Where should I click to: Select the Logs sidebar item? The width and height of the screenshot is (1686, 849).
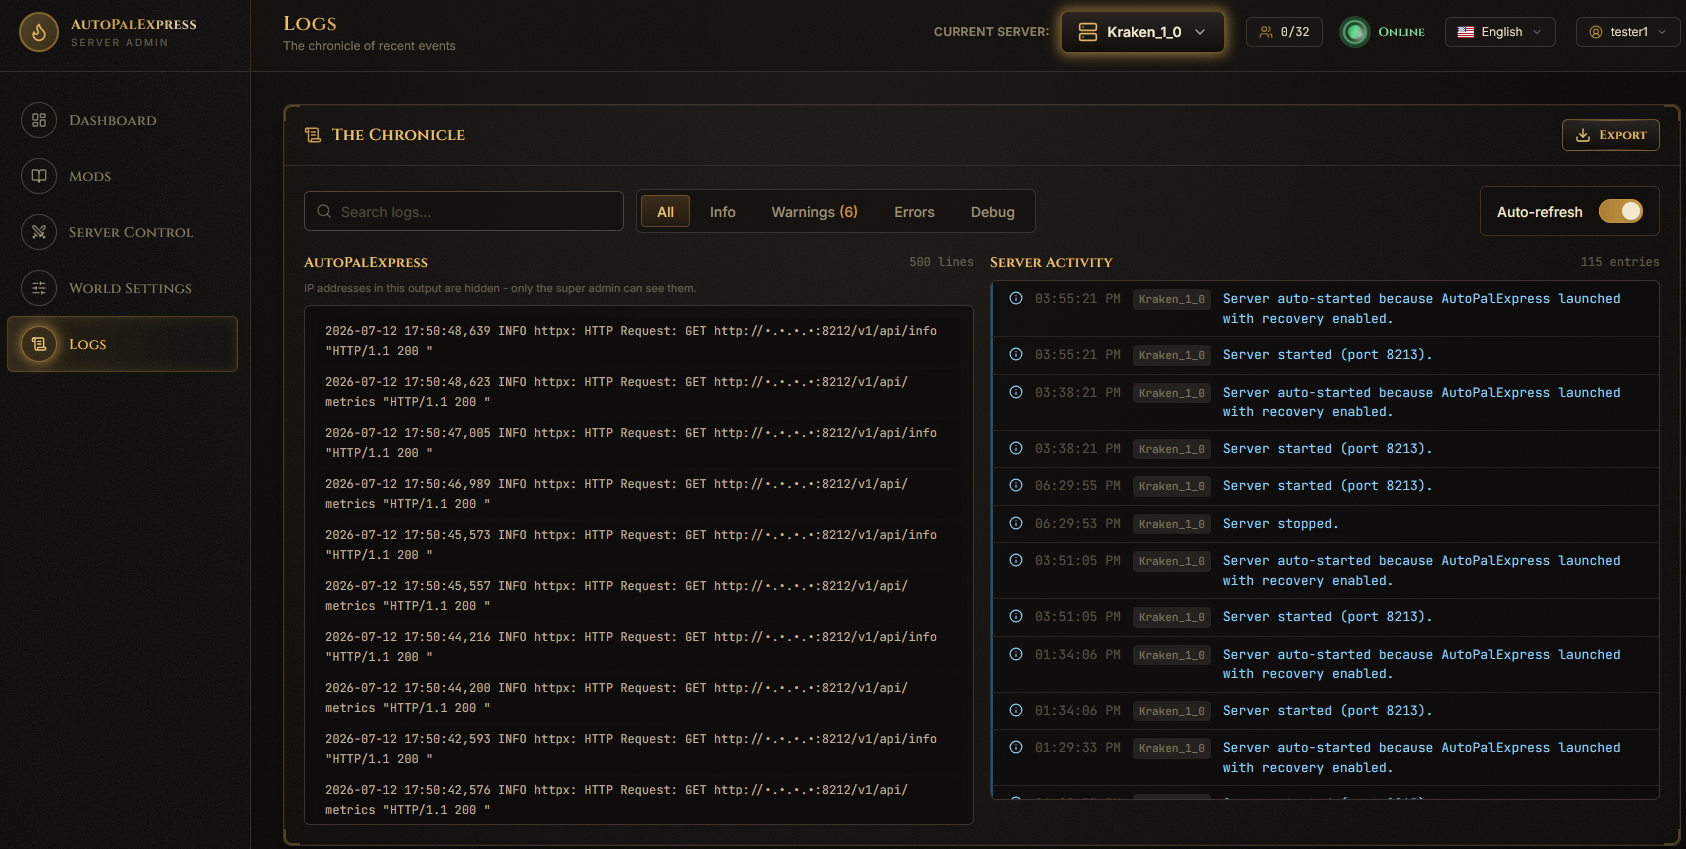pyautogui.click(x=123, y=344)
